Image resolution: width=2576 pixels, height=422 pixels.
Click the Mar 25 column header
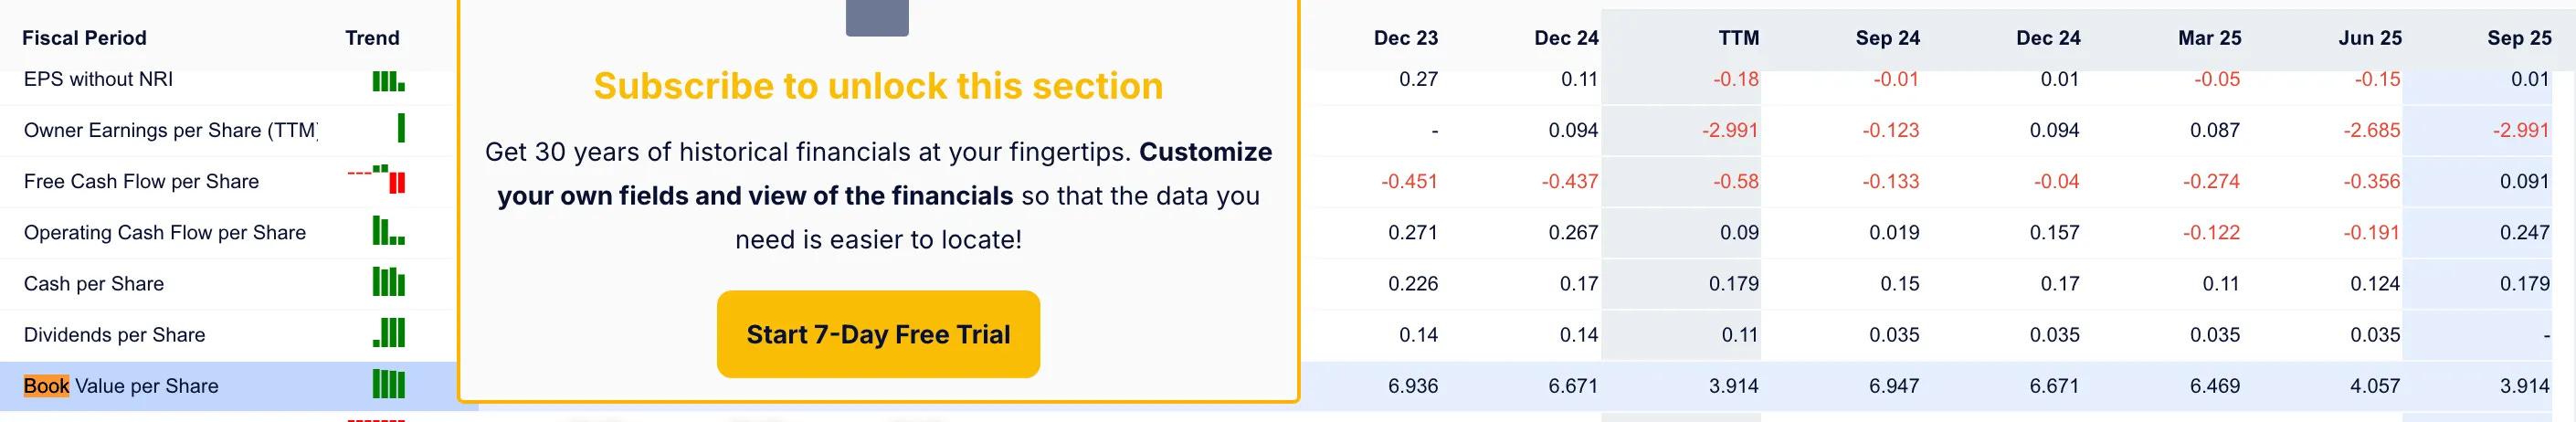(x=2209, y=38)
